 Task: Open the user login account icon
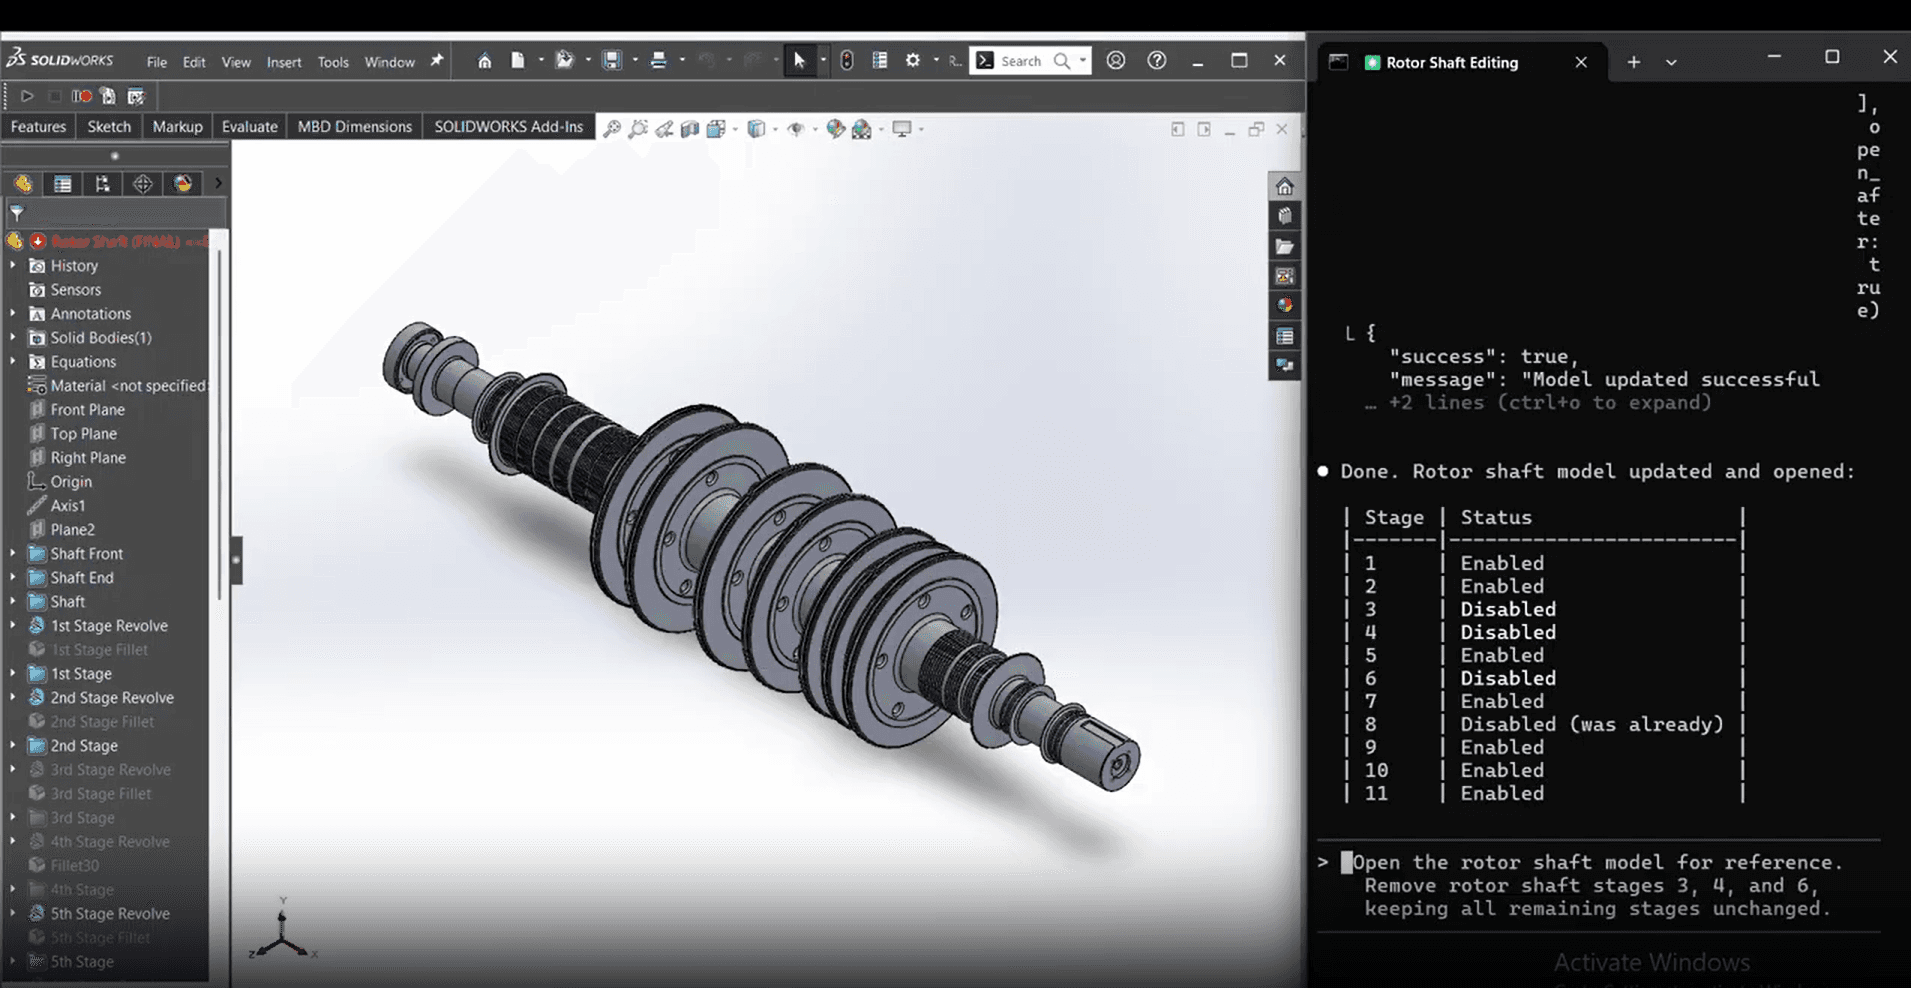click(1116, 61)
